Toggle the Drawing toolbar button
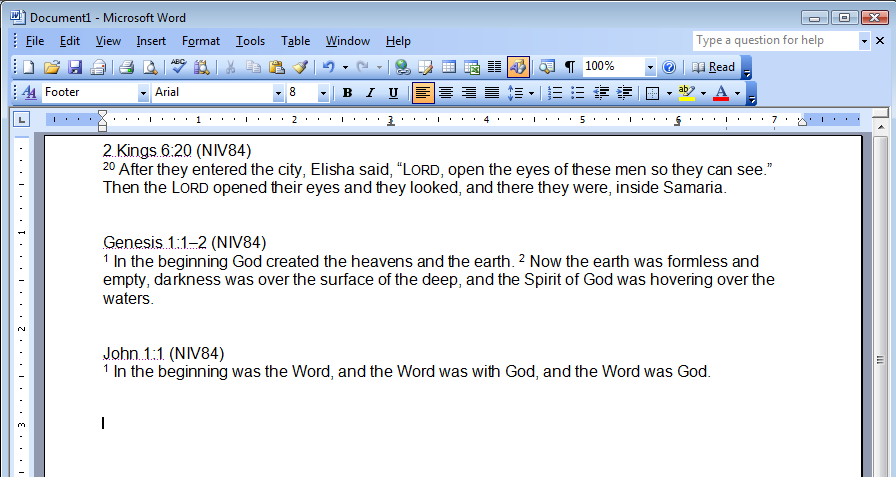This screenshot has height=477, width=896. (518, 67)
